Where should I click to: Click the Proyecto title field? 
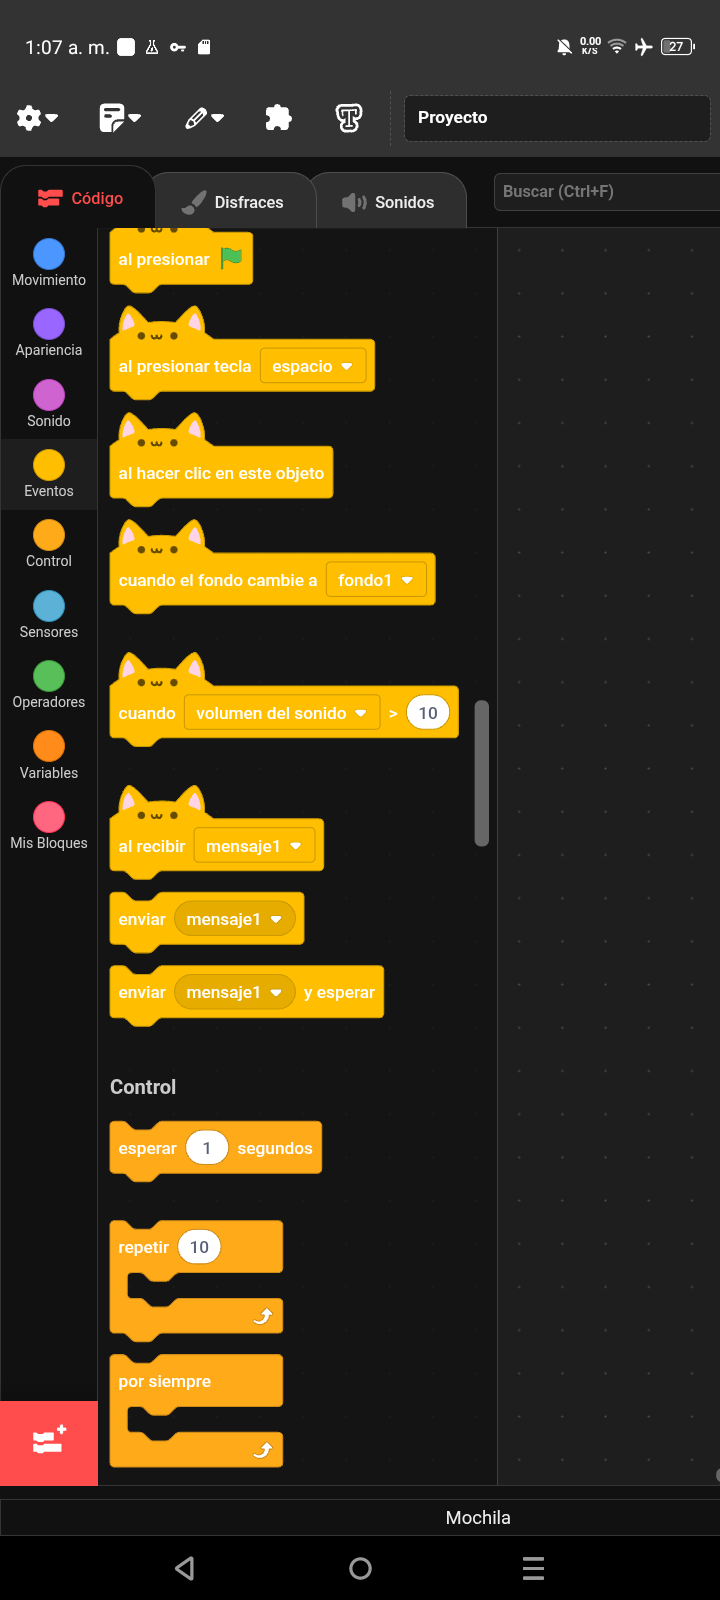point(557,118)
